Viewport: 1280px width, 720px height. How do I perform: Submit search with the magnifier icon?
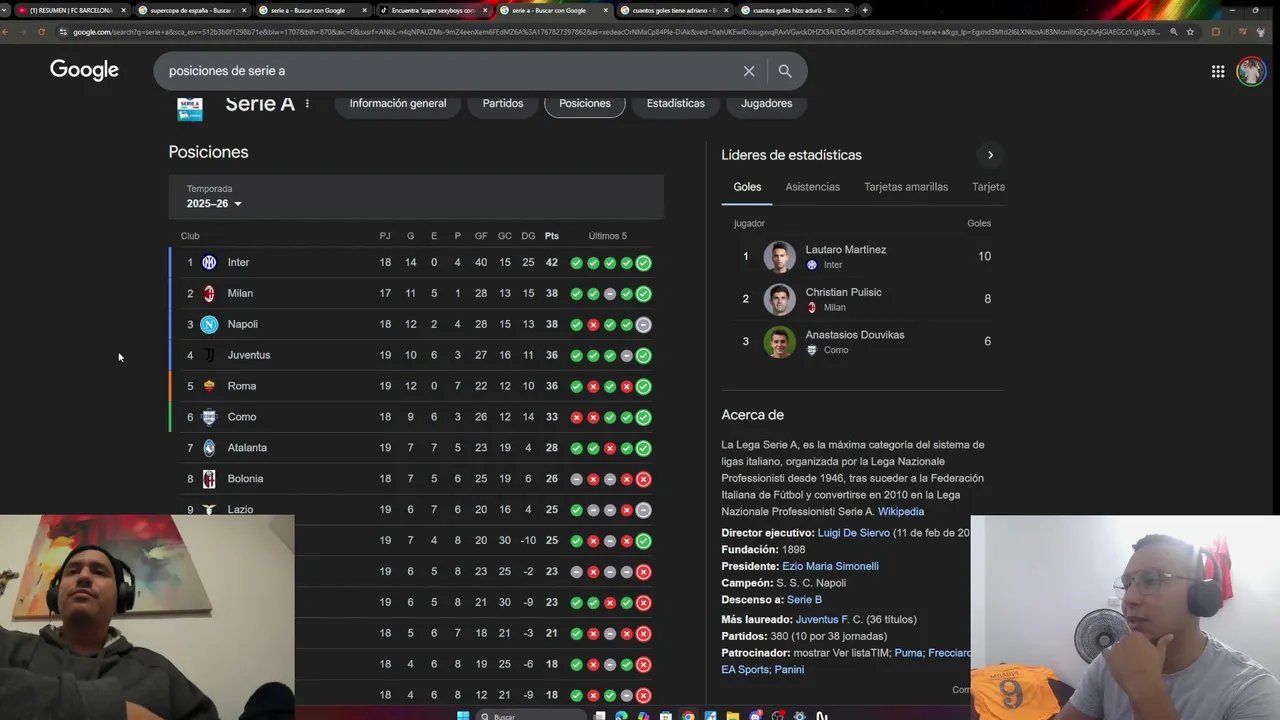(x=785, y=71)
